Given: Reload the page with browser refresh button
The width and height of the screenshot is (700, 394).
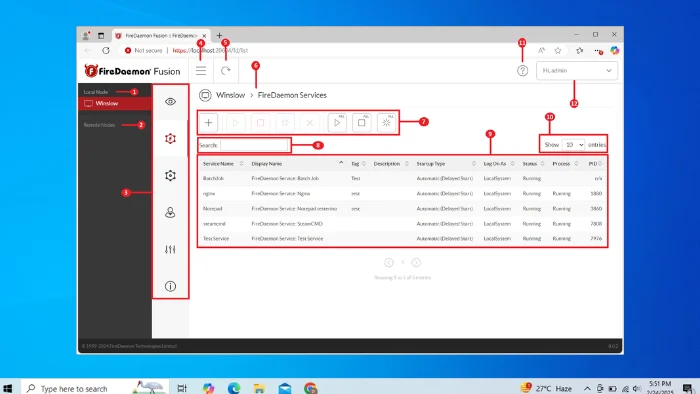Looking at the screenshot, I should click(106, 50).
